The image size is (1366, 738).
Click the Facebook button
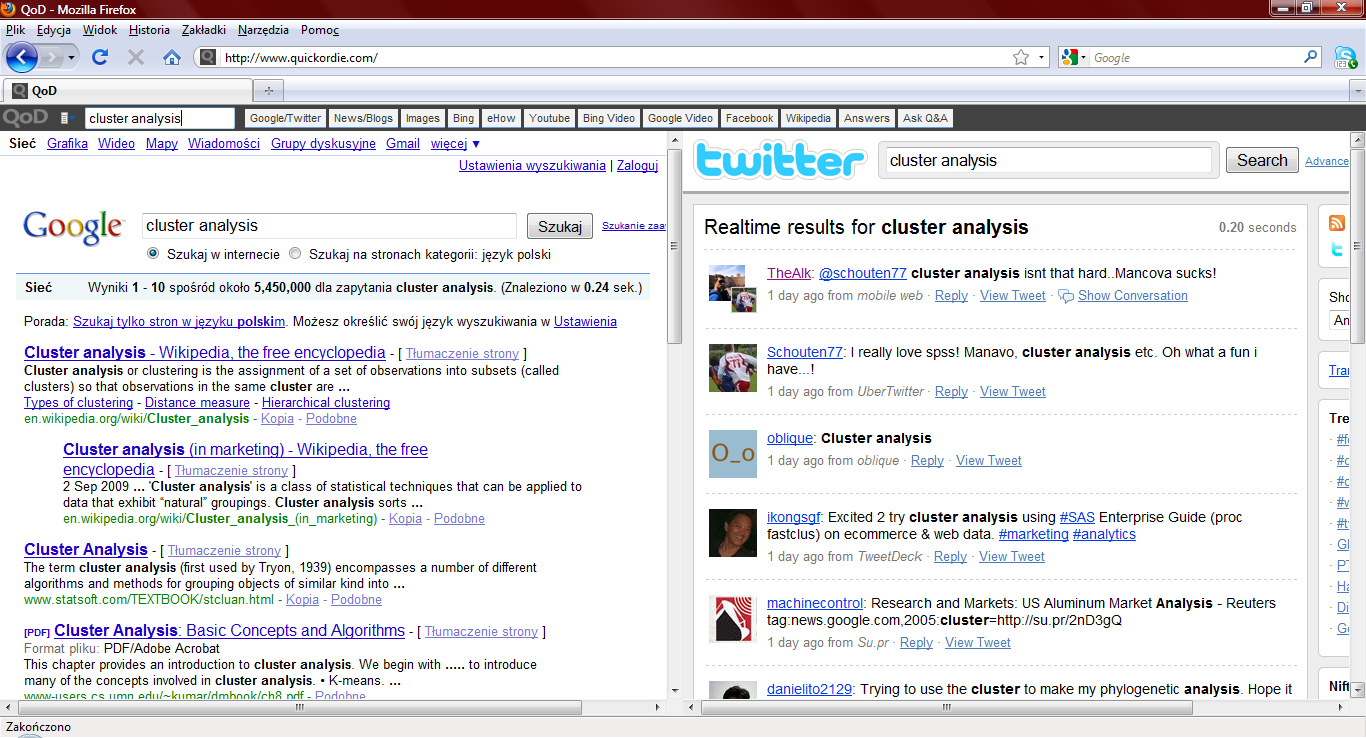coord(749,118)
